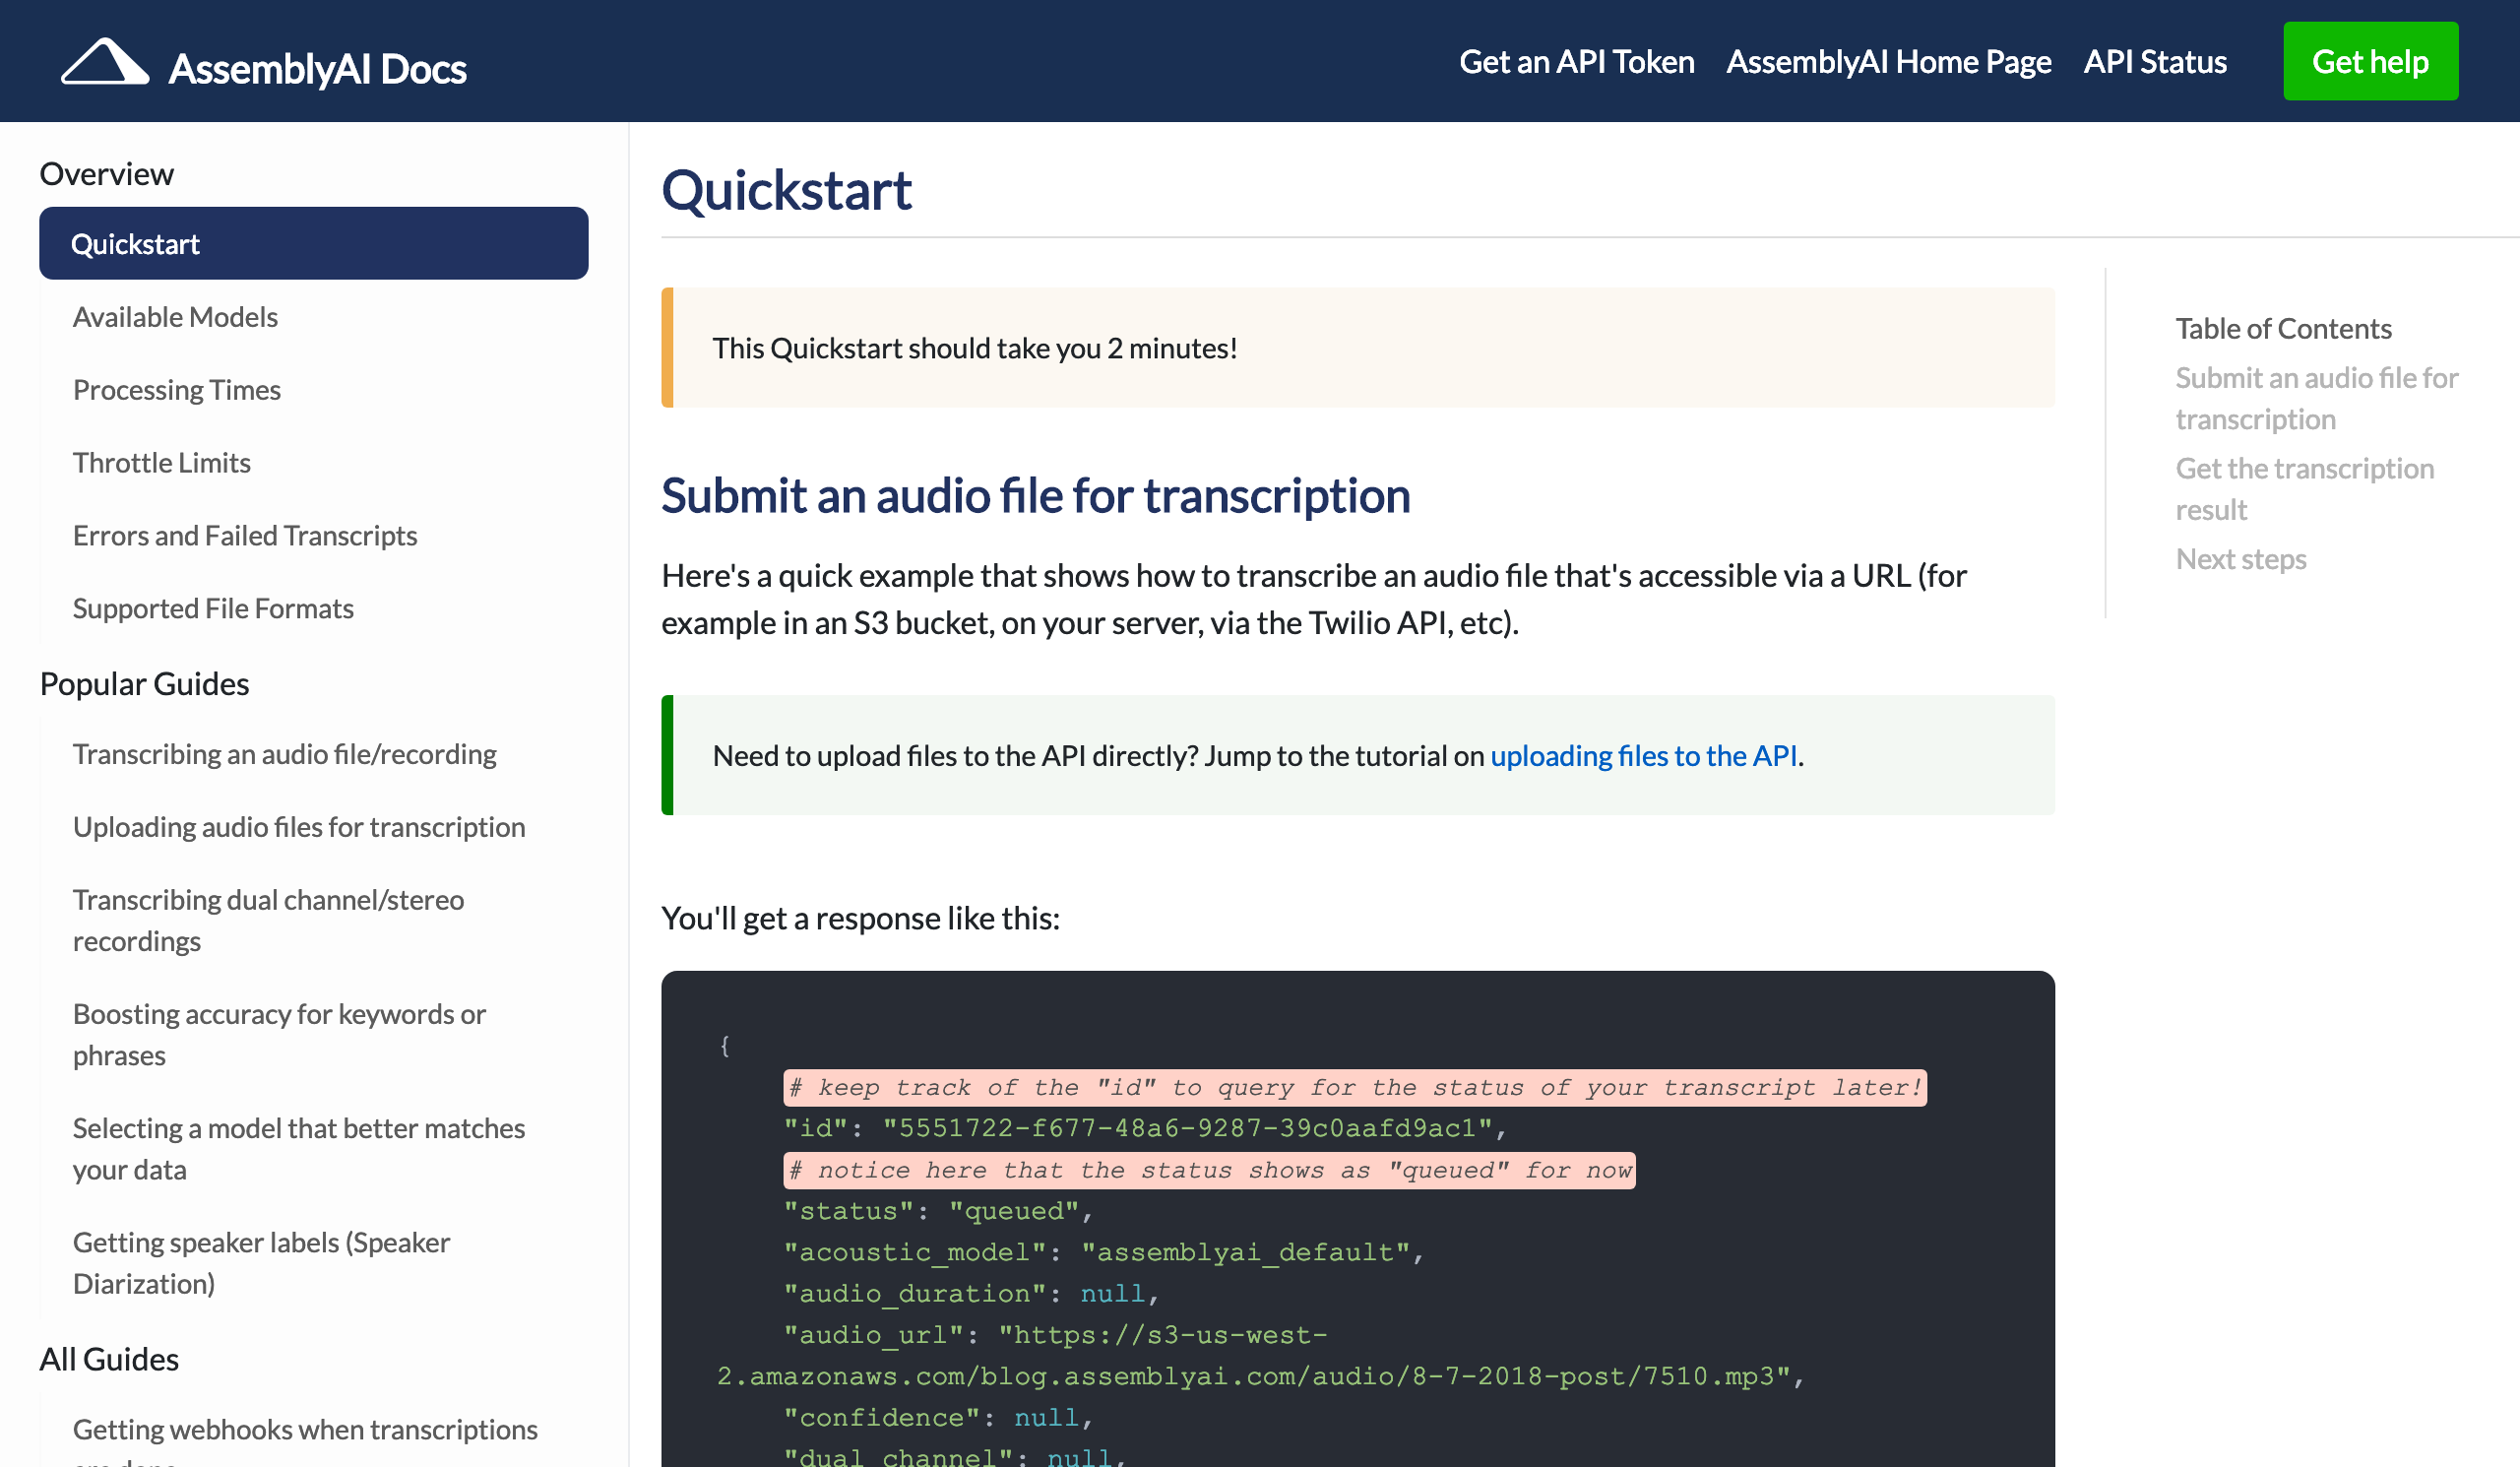Open Getting speaker labels (Speaker Diarization) guide
The image size is (2520, 1467).
(261, 1262)
